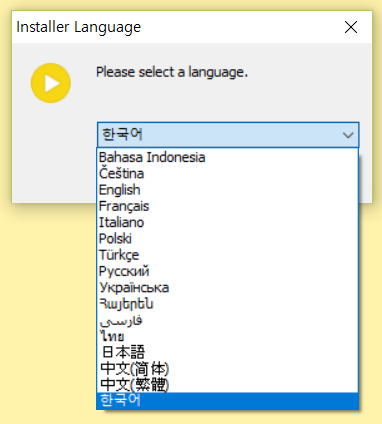Choose 日本語 Japanese language

coord(228,352)
